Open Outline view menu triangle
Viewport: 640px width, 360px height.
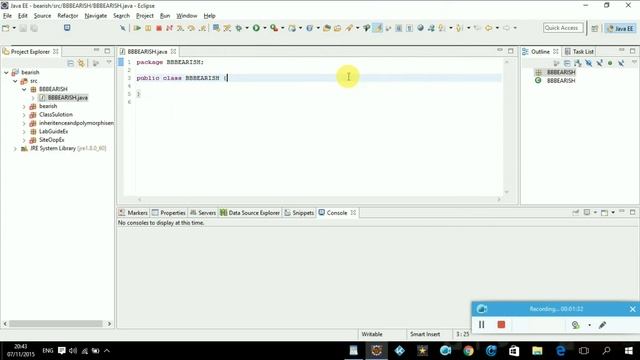(x=634, y=62)
